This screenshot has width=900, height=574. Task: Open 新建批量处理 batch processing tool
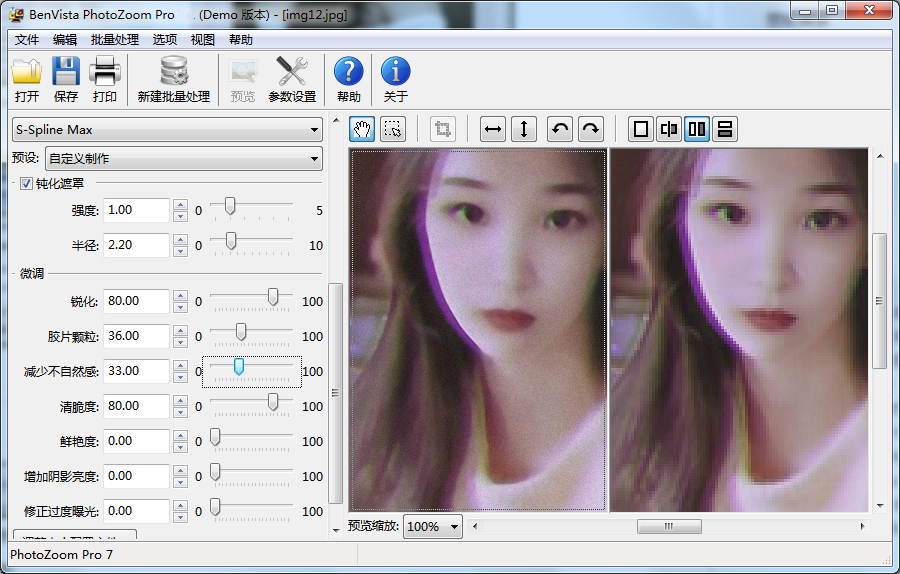pos(174,79)
